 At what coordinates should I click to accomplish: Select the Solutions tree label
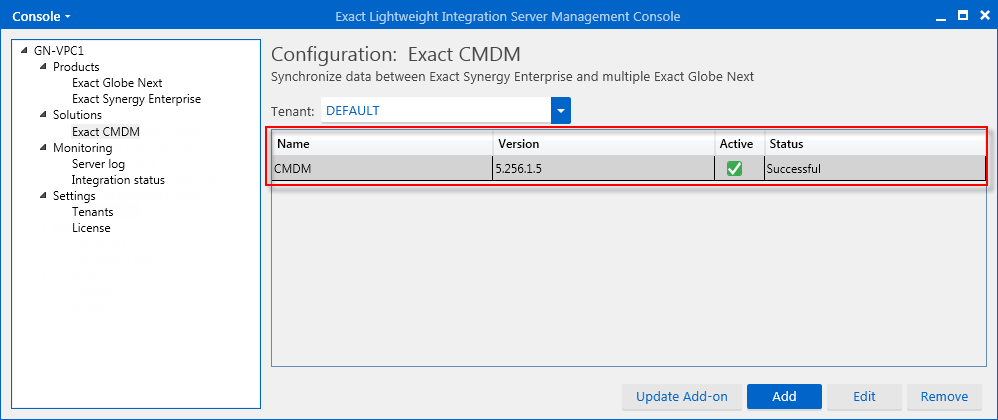coord(77,115)
